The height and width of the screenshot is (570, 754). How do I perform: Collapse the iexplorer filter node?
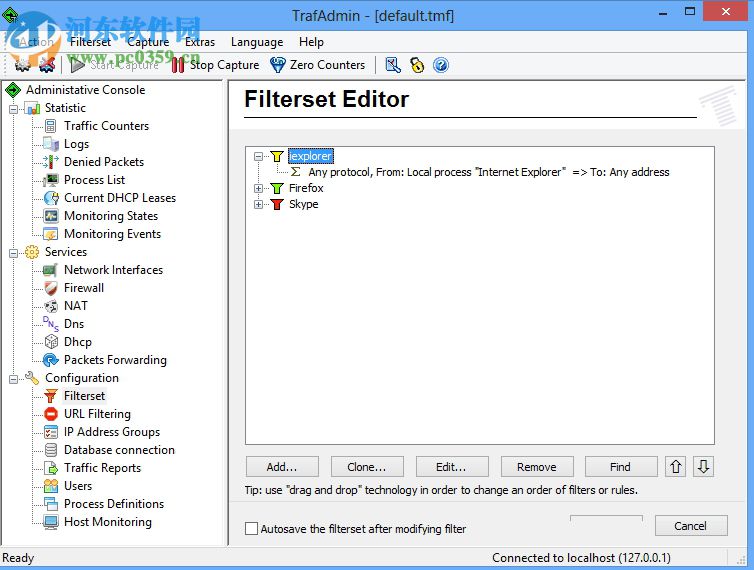point(258,156)
